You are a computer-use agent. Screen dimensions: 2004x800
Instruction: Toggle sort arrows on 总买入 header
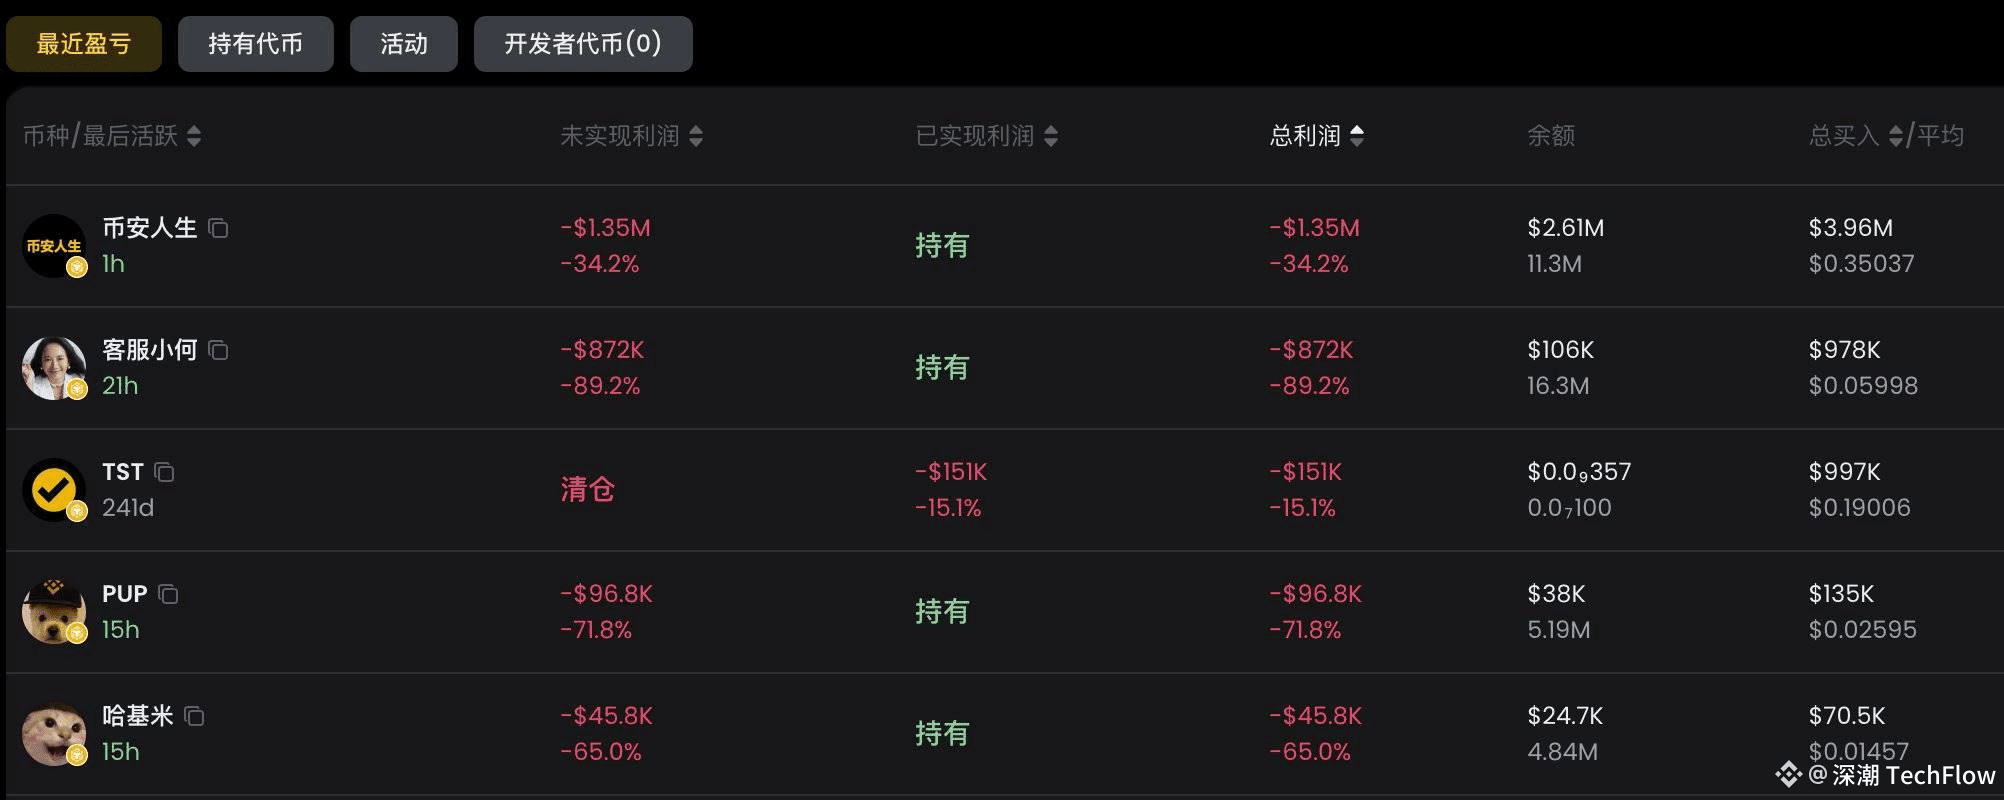1895,136
